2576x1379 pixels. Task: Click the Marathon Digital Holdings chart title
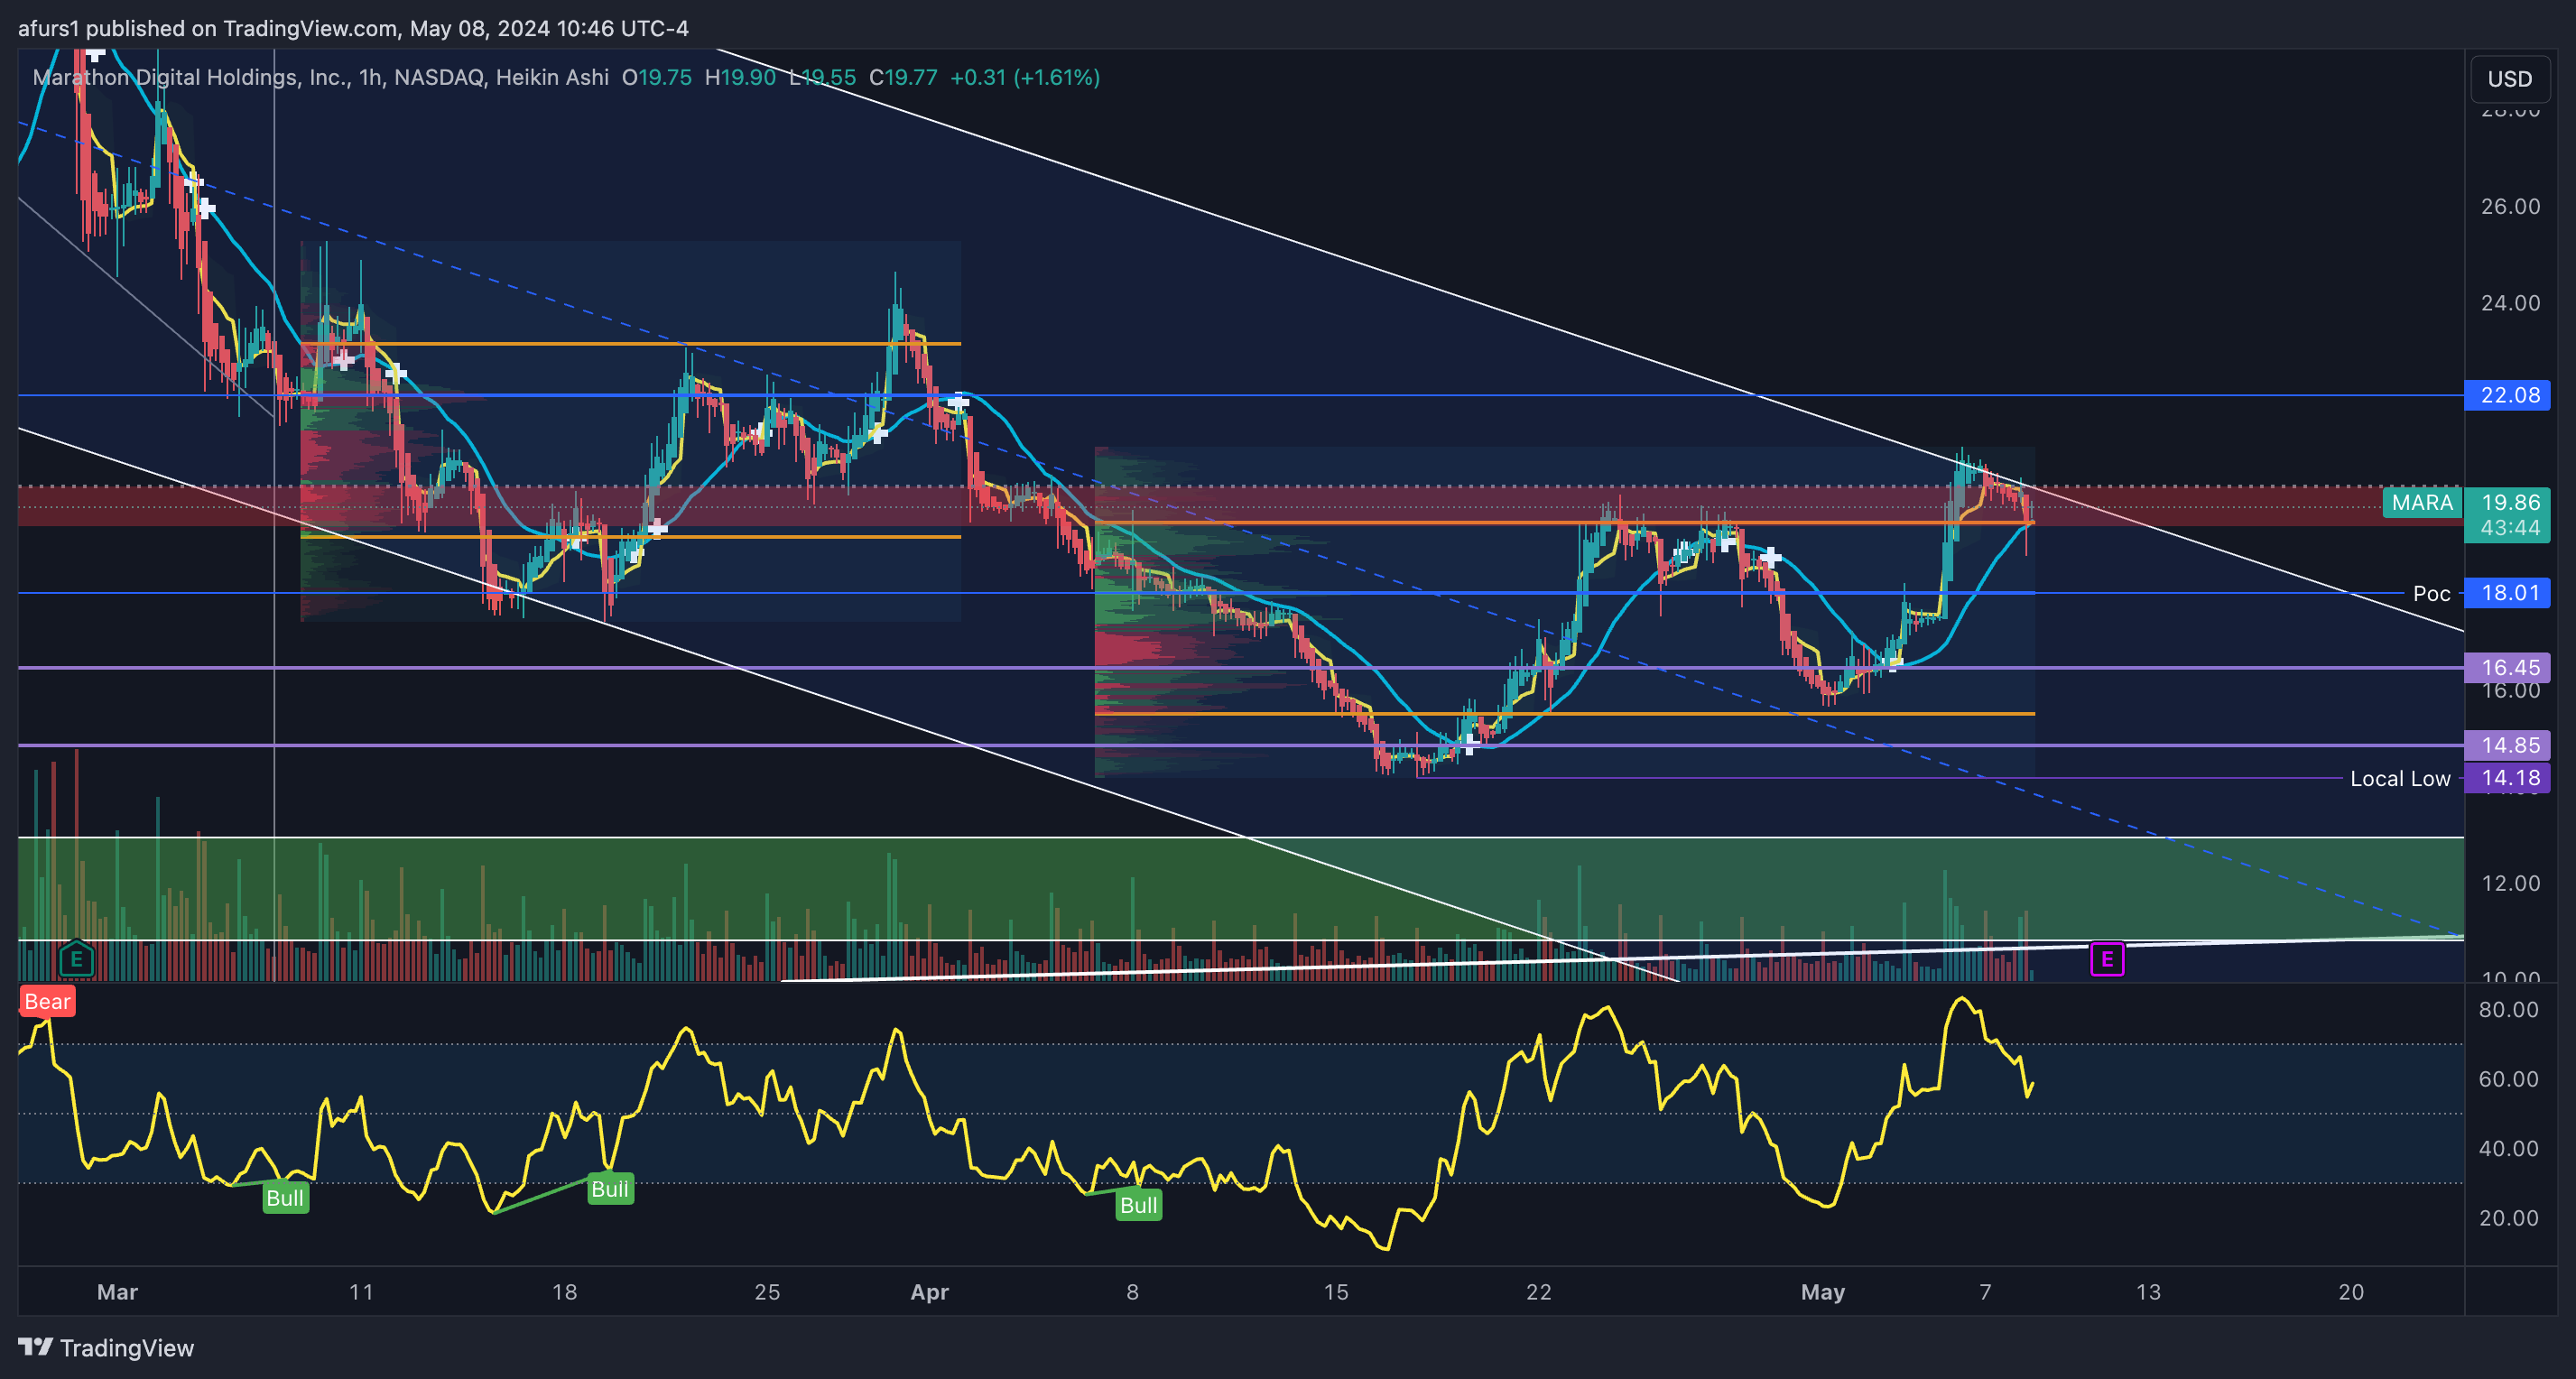tap(320, 77)
